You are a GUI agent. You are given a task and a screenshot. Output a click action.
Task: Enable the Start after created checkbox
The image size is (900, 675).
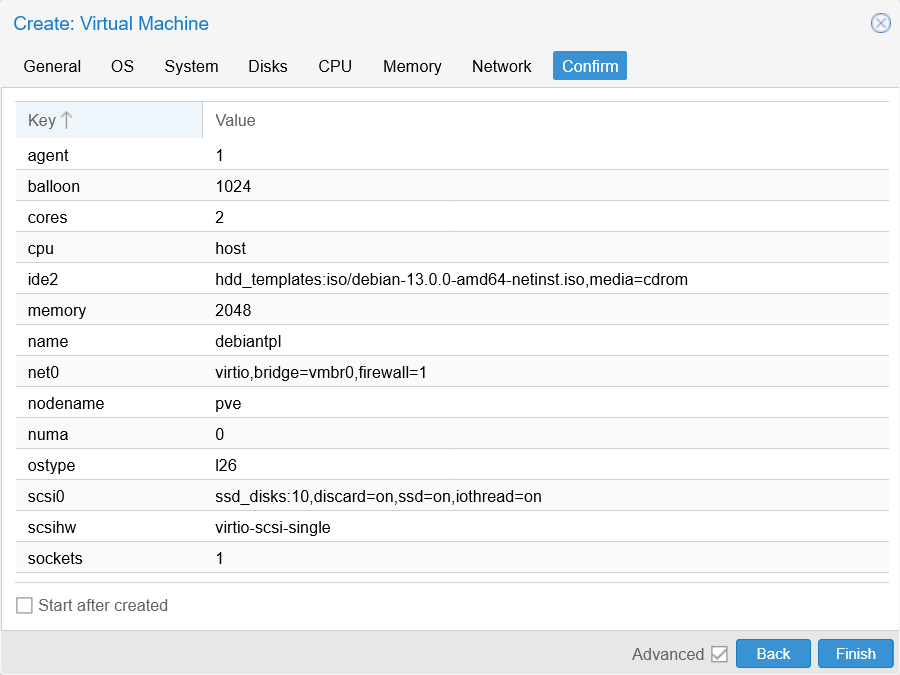(x=24, y=605)
